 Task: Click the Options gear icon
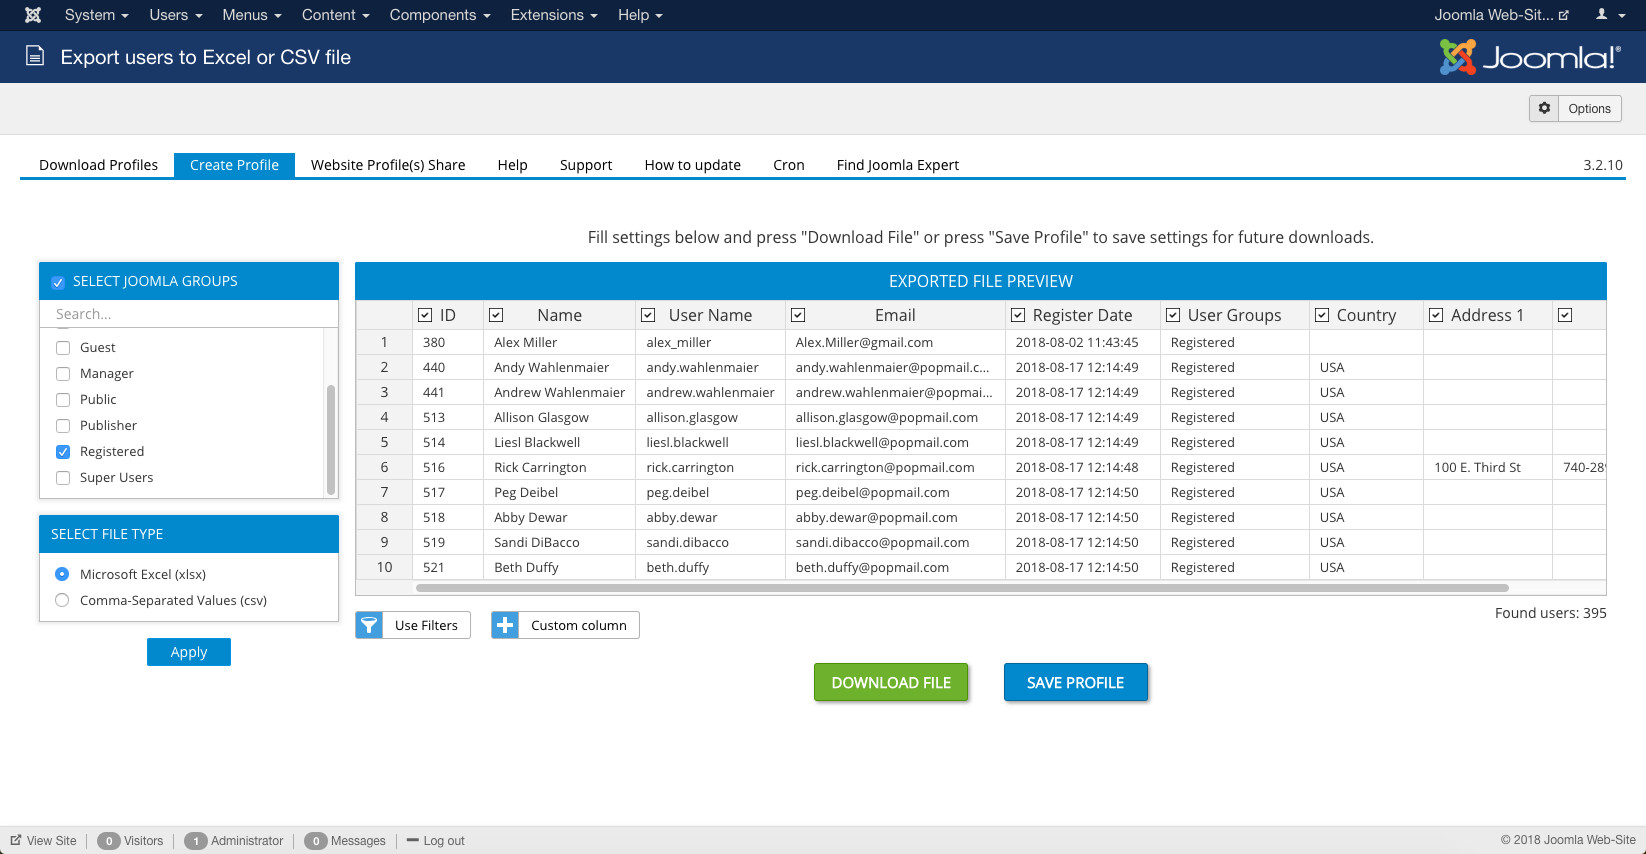point(1544,108)
